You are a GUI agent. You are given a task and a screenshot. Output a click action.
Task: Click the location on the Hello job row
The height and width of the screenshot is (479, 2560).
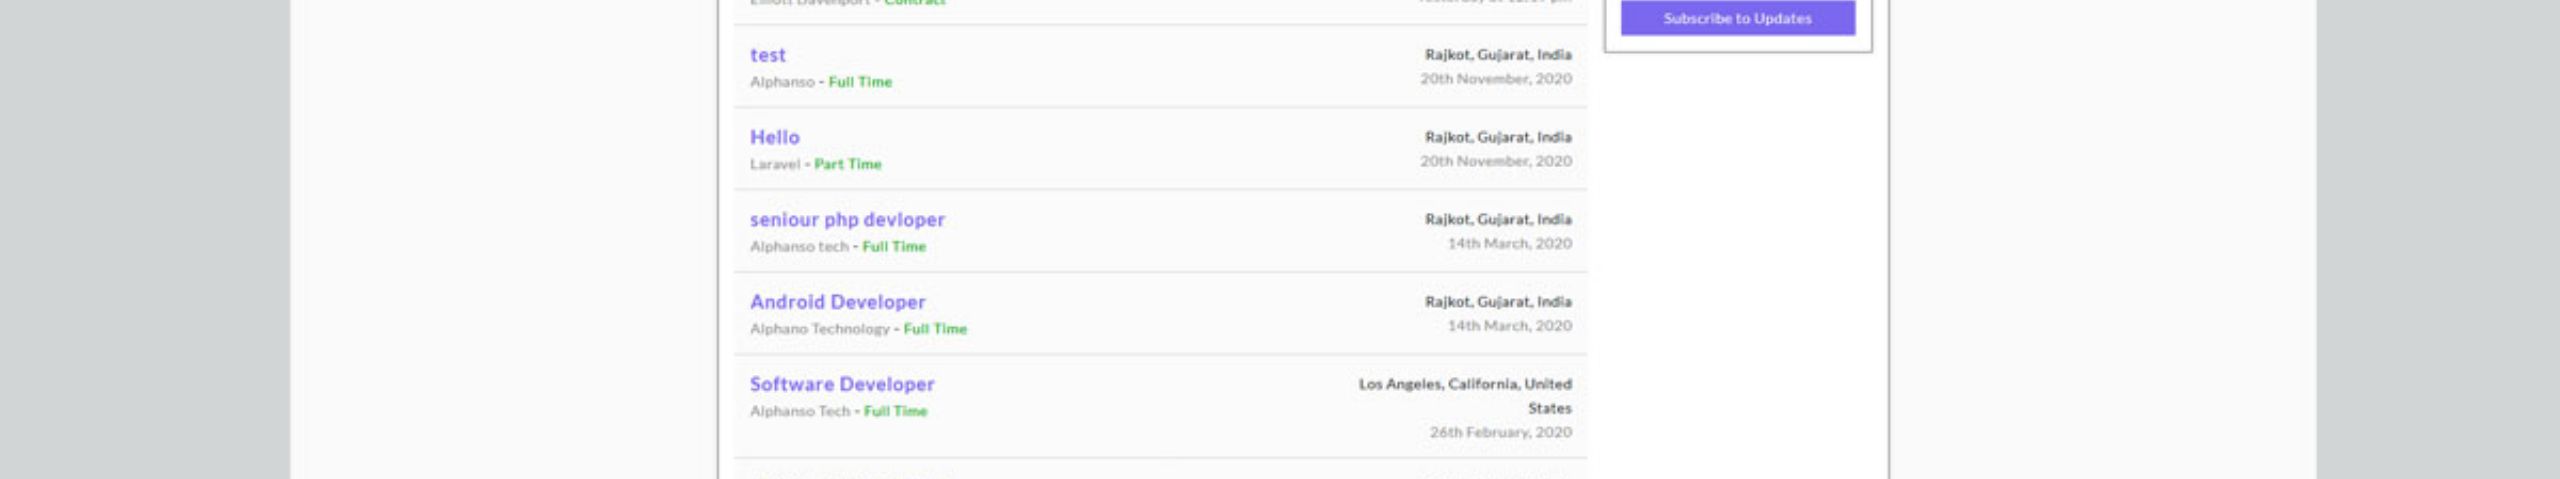pyautogui.click(x=1498, y=137)
